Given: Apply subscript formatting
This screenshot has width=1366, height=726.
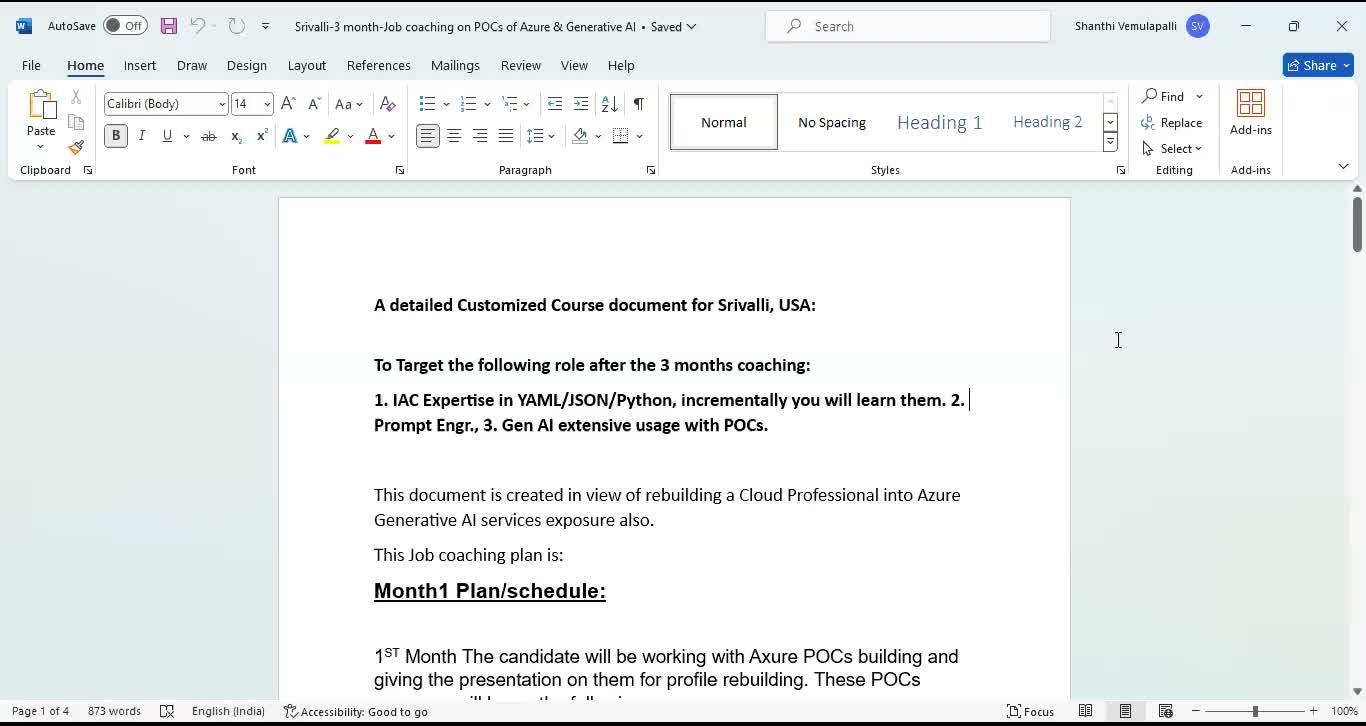Looking at the screenshot, I should [236, 136].
